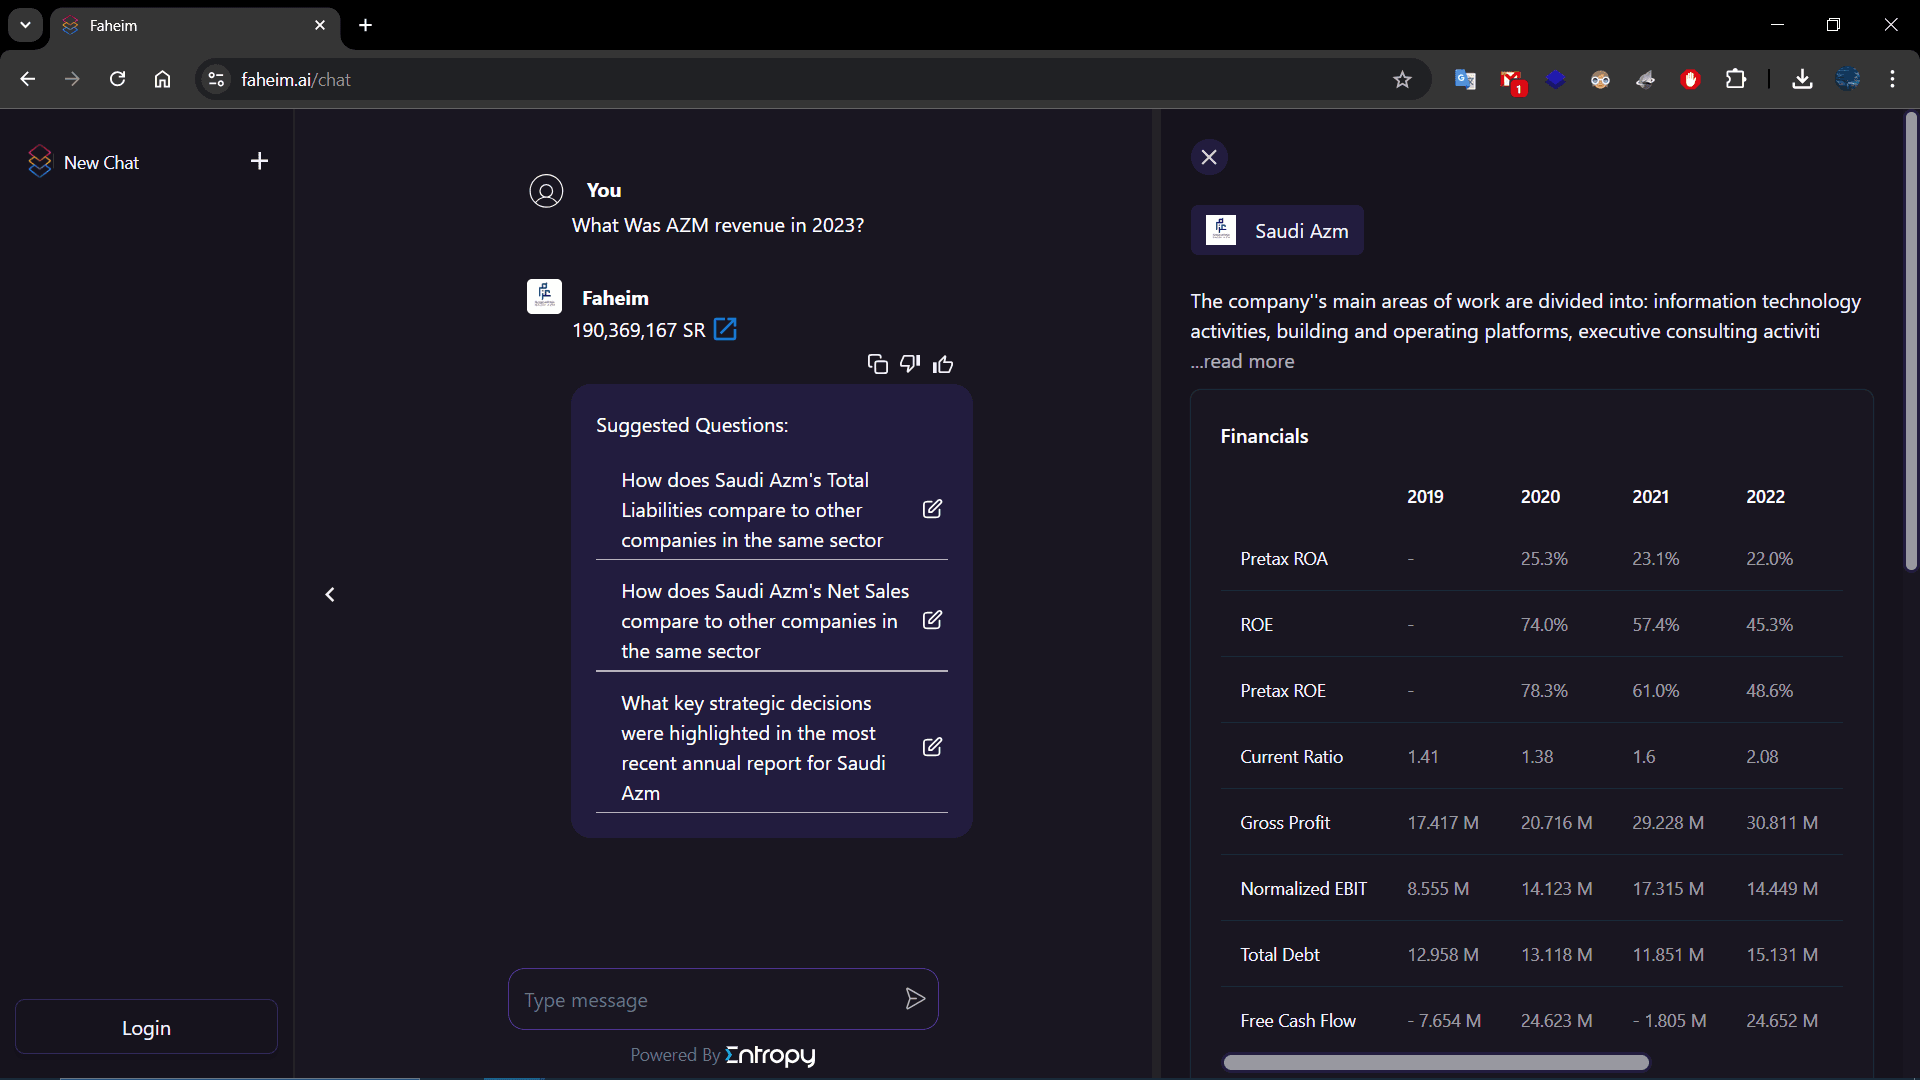Collapse the side panel with left chevron
1920x1080 pixels.
tap(330, 595)
